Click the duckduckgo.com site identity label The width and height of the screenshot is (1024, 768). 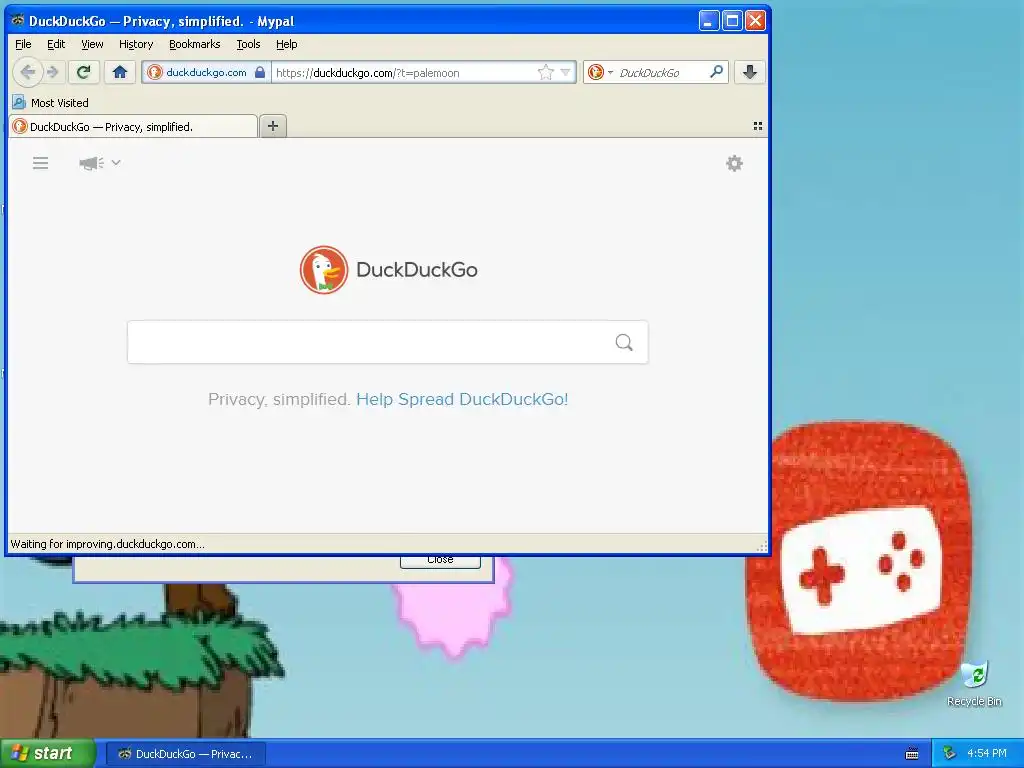click(206, 72)
